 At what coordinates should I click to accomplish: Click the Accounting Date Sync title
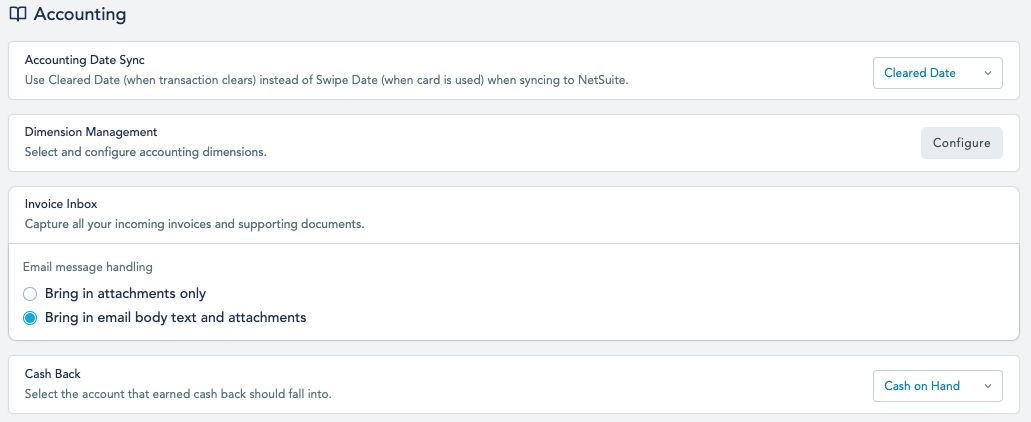coord(84,60)
